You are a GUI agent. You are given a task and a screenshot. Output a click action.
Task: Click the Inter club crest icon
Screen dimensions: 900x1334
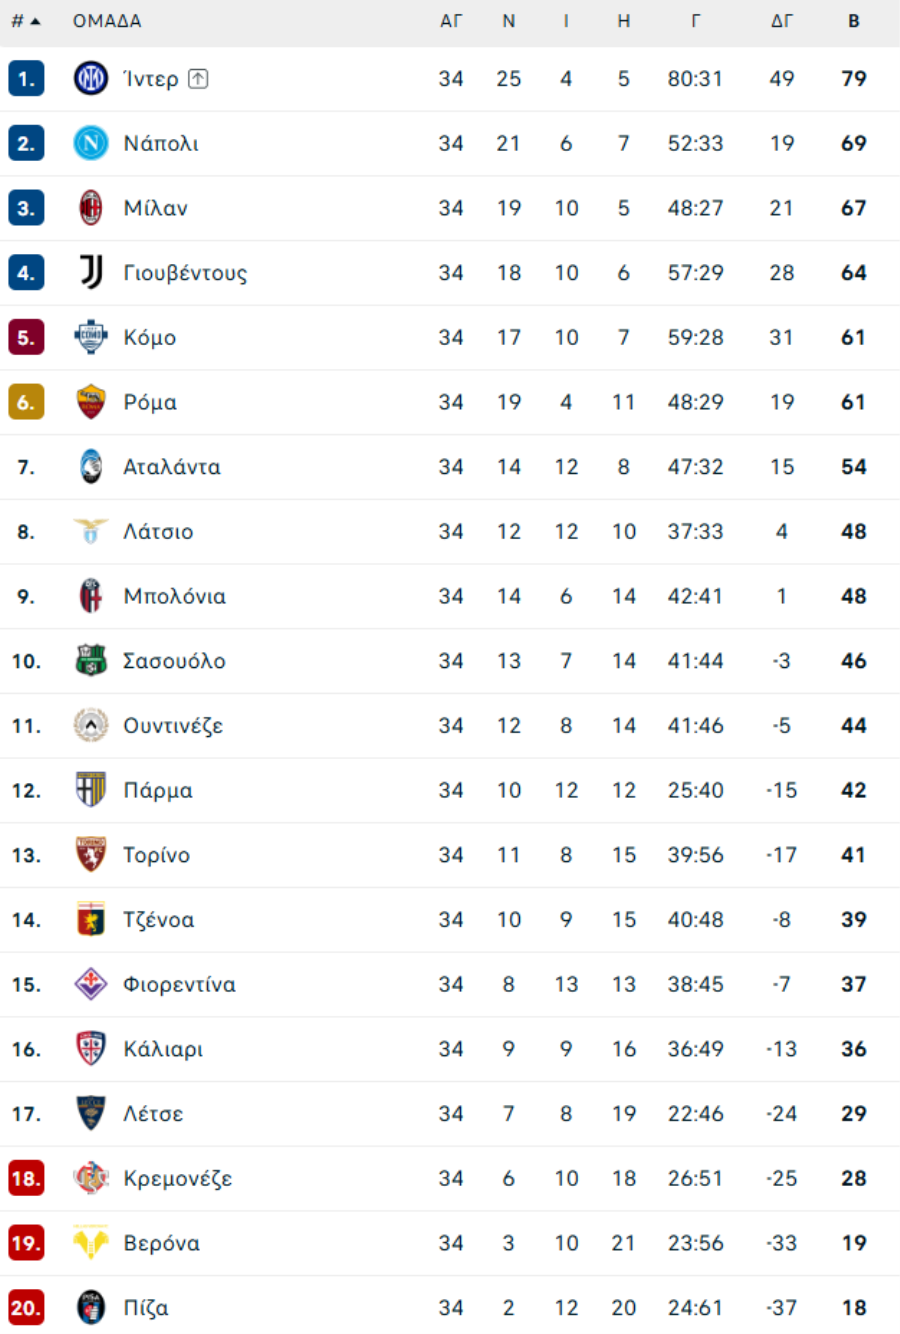[91, 79]
